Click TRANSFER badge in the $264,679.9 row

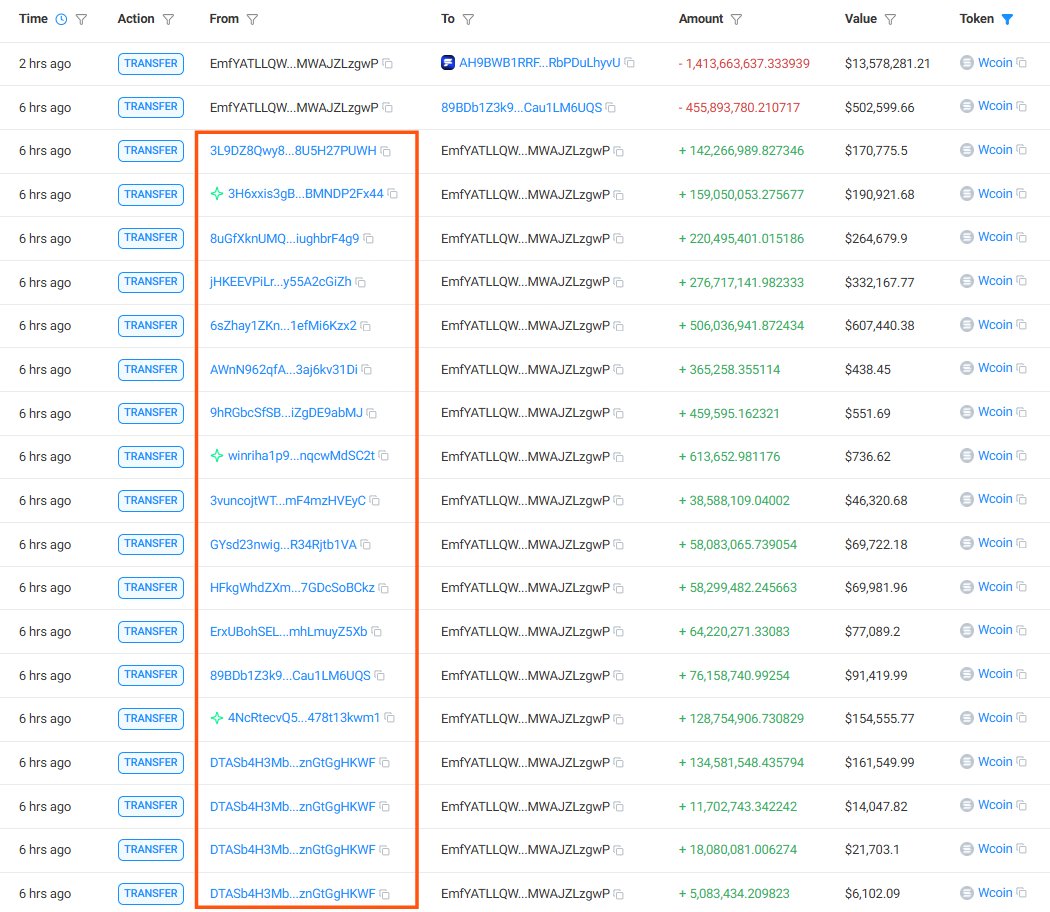pos(151,238)
